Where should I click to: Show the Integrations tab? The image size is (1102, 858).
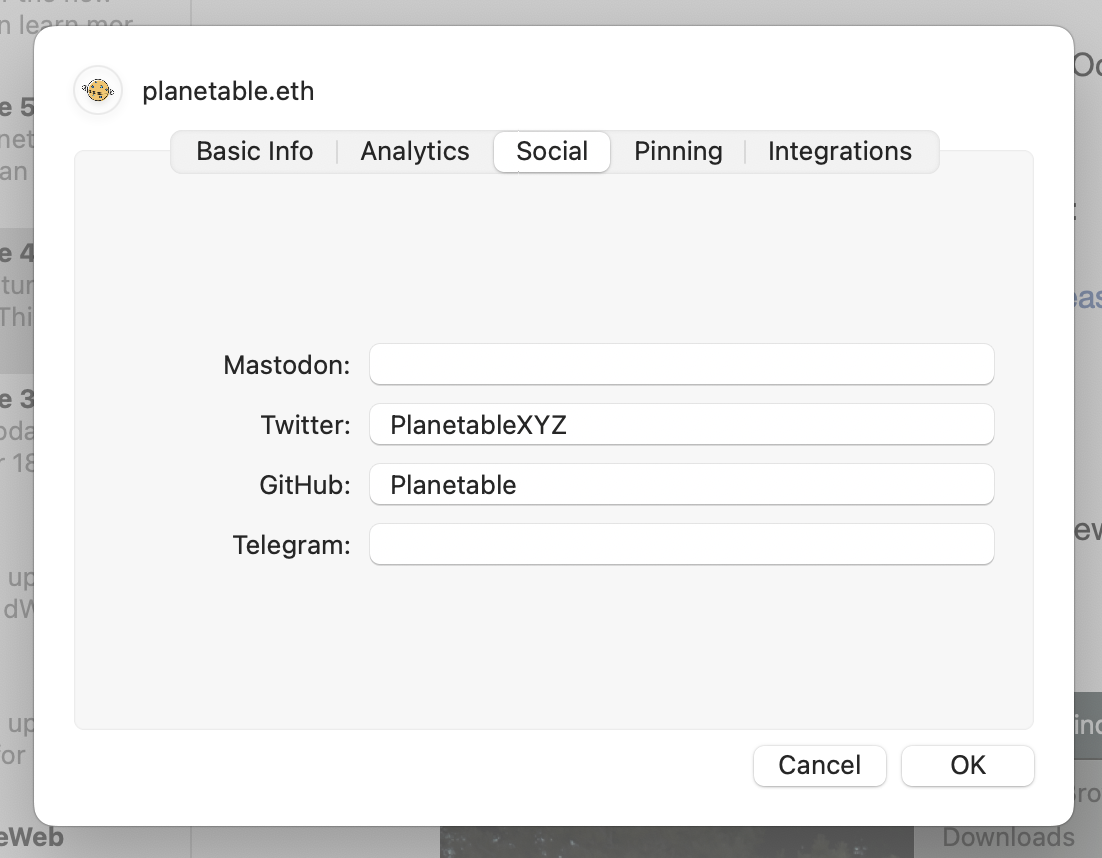tap(840, 152)
